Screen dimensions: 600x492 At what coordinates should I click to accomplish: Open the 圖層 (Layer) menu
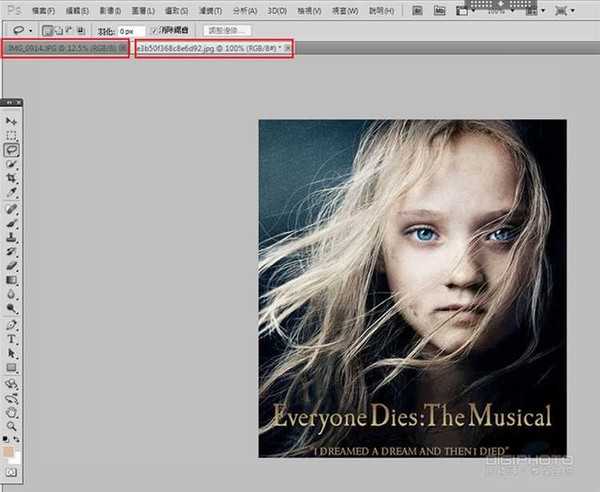[x=141, y=10]
